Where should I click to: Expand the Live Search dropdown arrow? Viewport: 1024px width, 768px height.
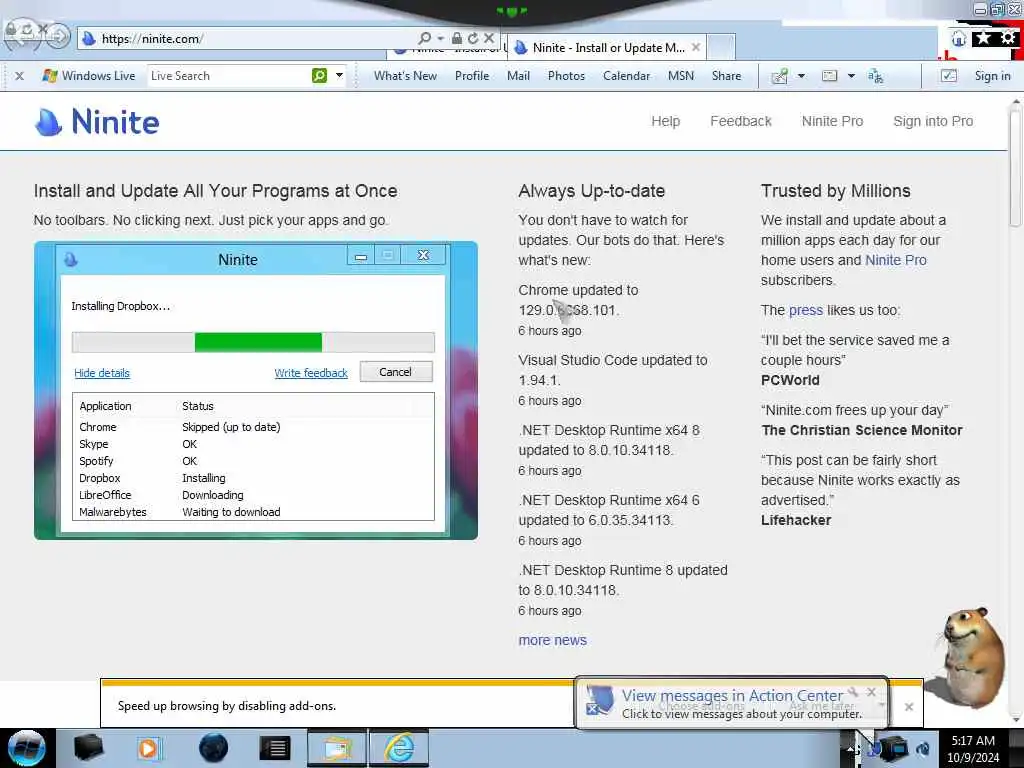[x=339, y=76]
